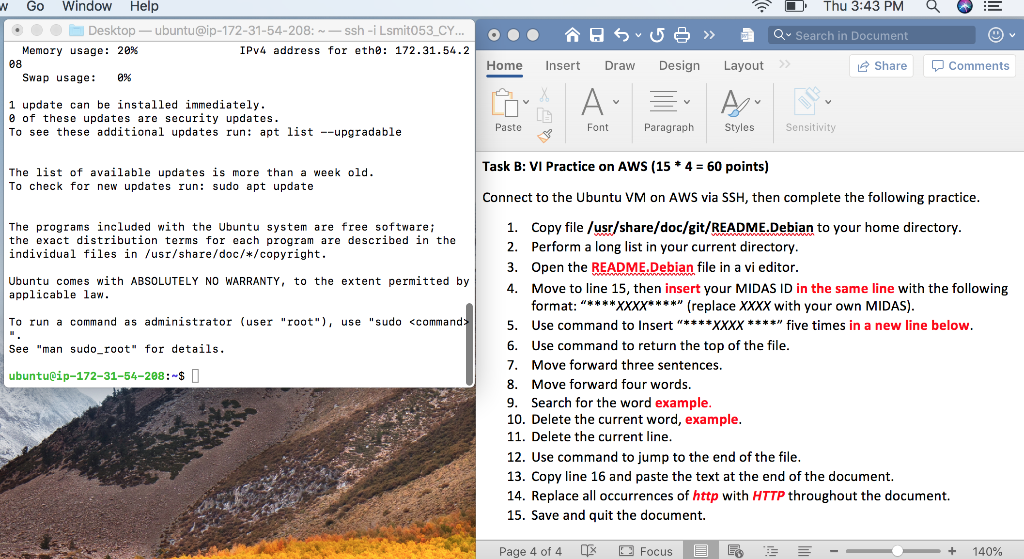This screenshot has width=1024, height=559.
Task: Save the document with the floppy disk icon
Action: pos(596,35)
